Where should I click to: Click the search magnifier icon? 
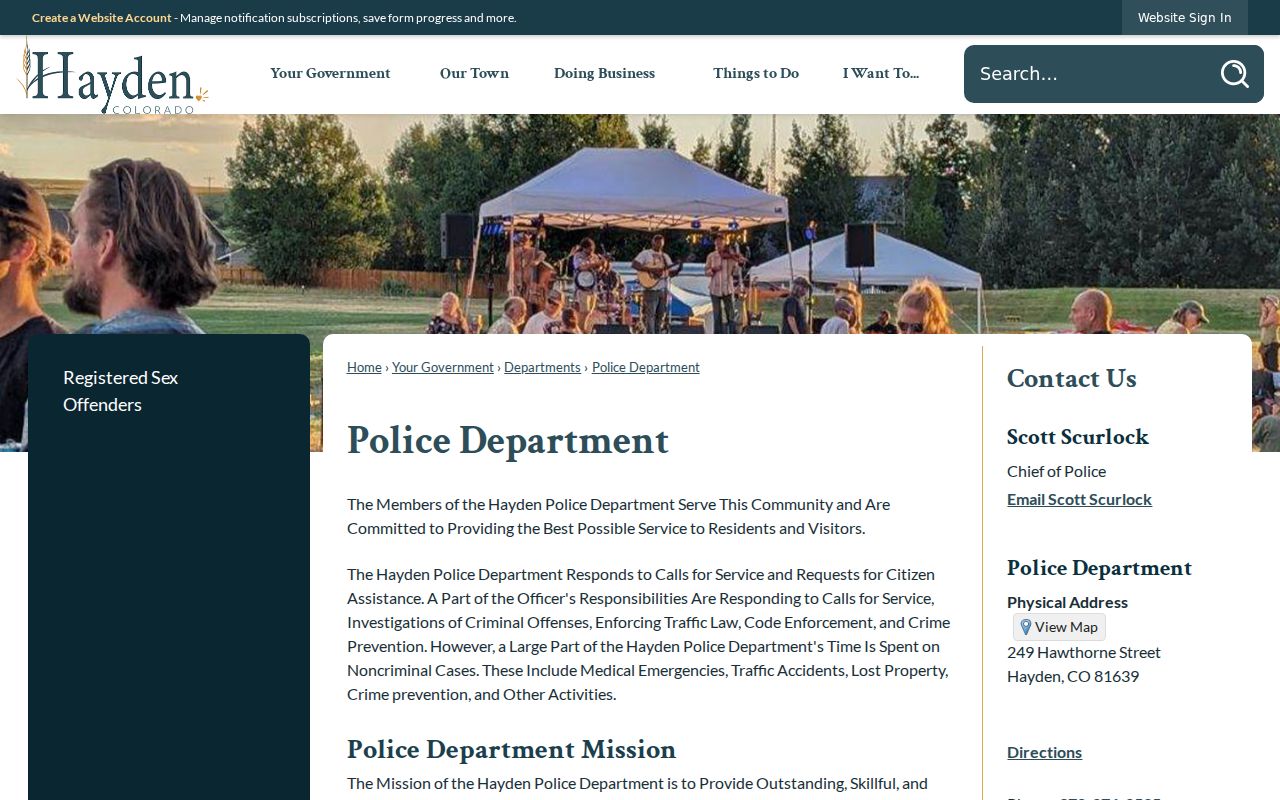coord(1234,74)
